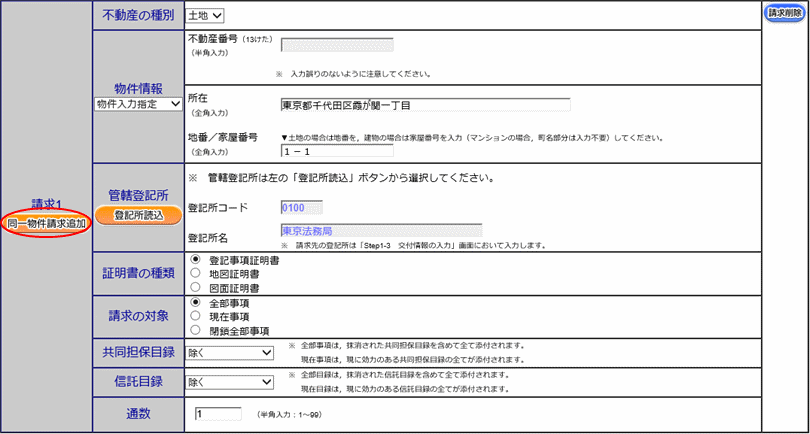Click the 管轄登記所 heading
This screenshot has width=810, height=434.
click(x=138, y=195)
